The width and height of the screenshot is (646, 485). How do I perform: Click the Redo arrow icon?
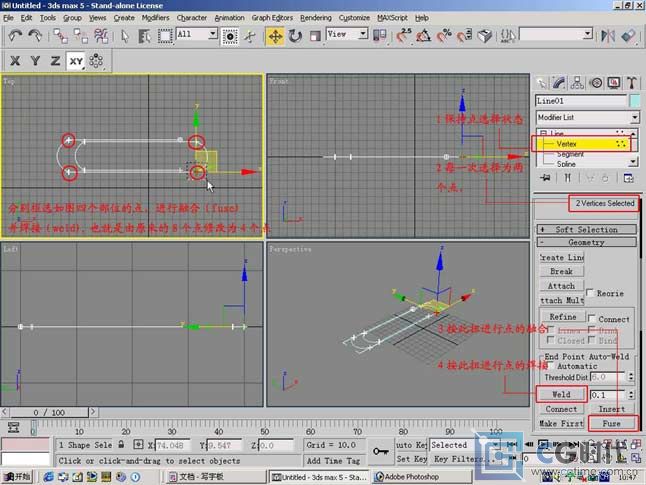35,36
